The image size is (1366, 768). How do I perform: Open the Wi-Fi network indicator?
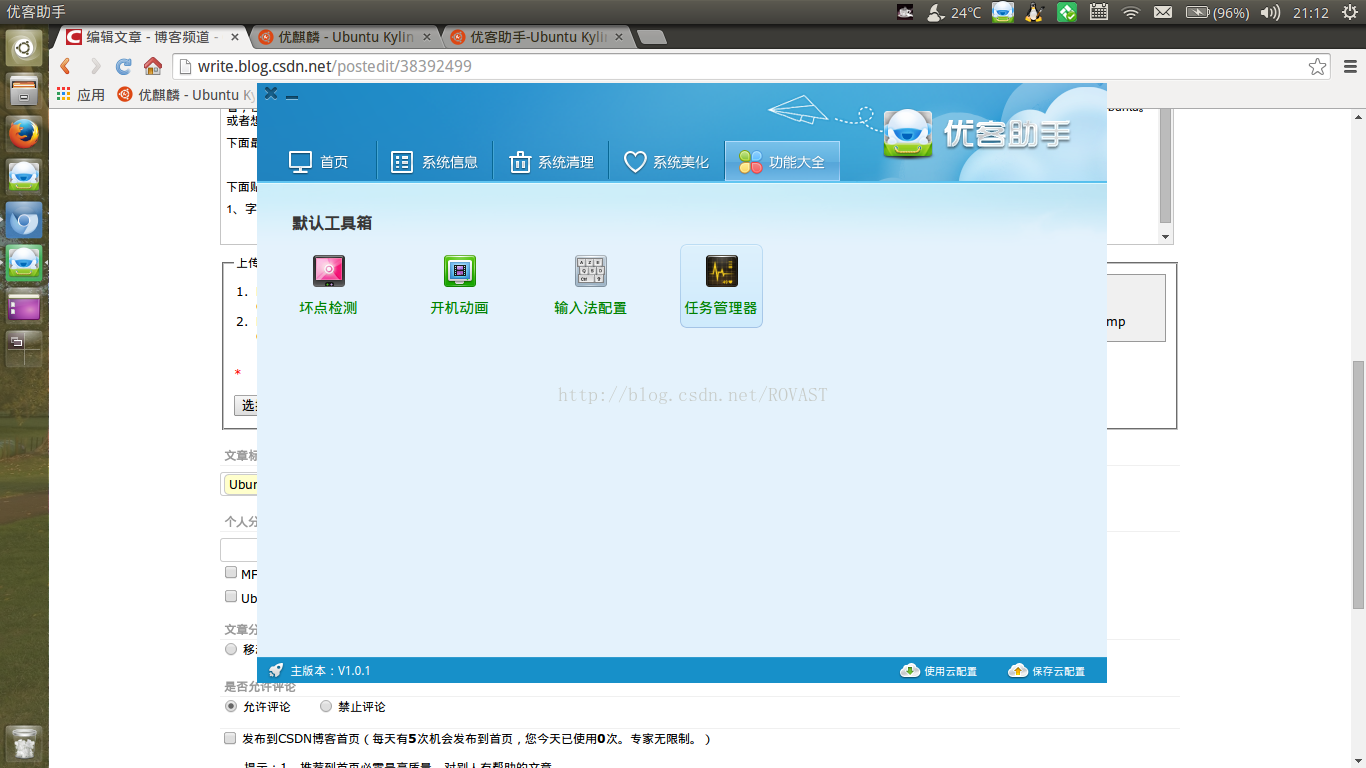click(x=1131, y=12)
